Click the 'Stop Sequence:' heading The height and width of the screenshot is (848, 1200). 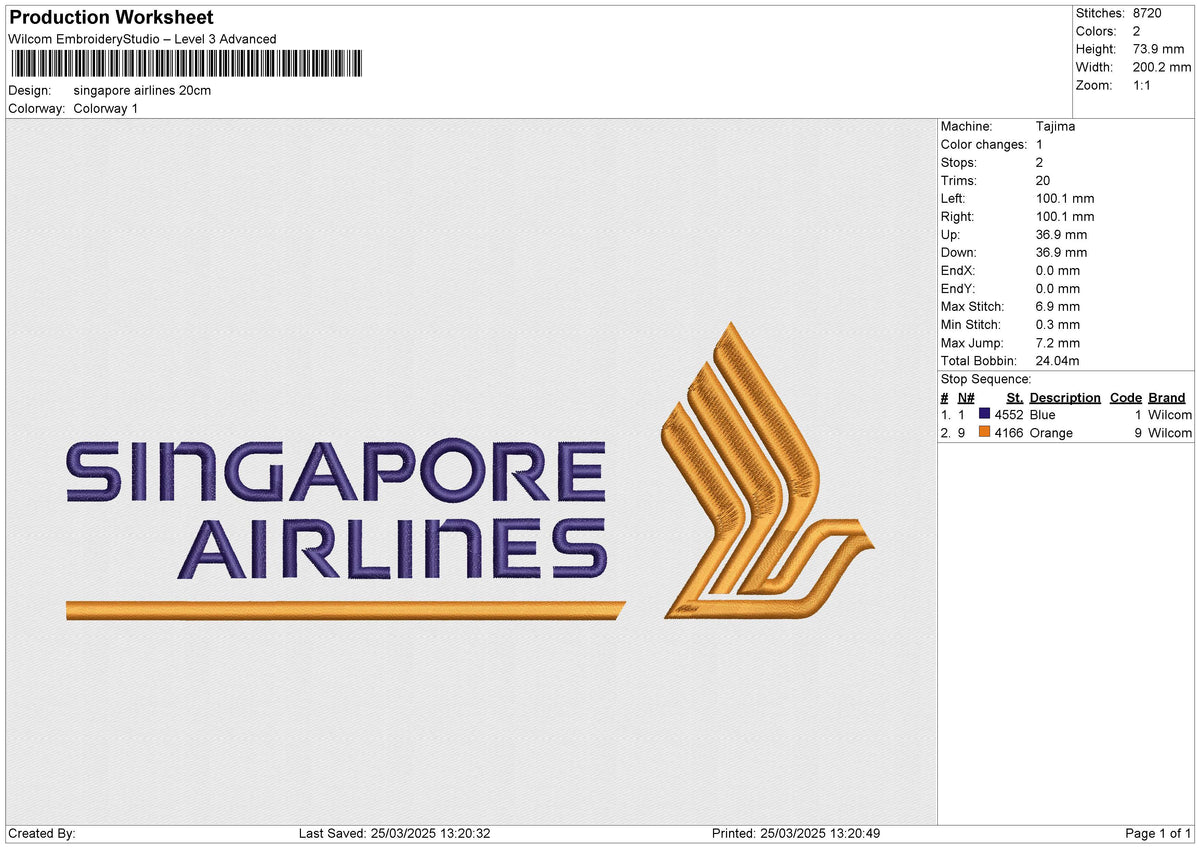click(986, 379)
